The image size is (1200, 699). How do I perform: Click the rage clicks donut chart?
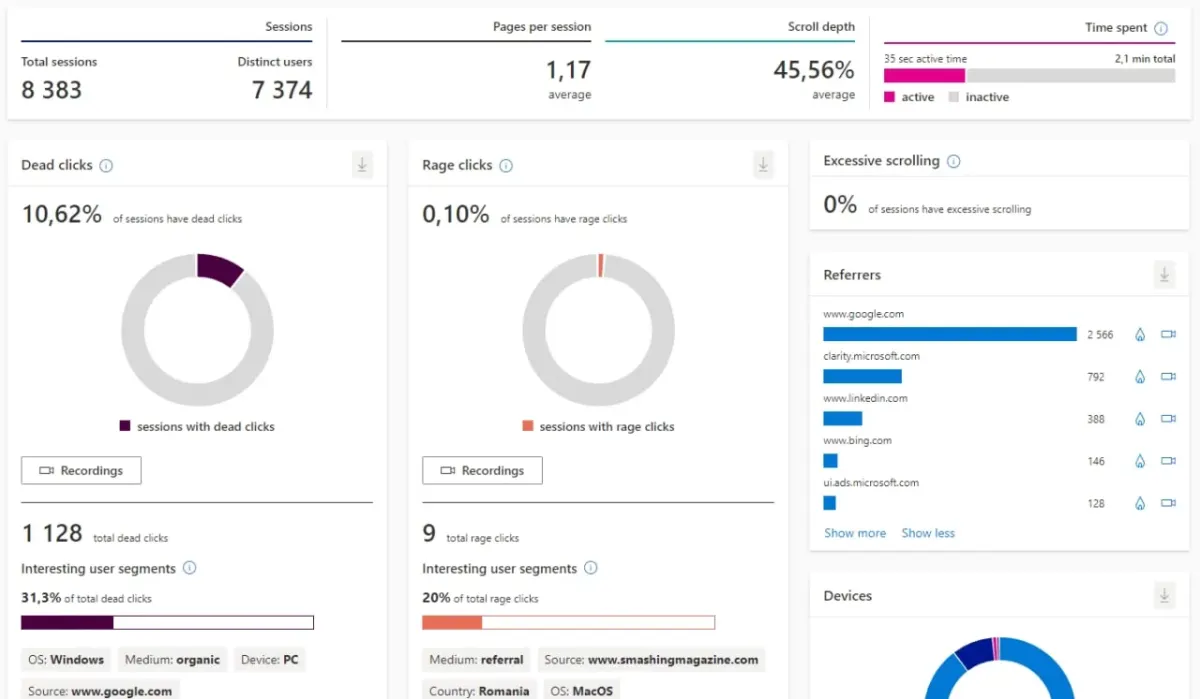pos(598,329)
